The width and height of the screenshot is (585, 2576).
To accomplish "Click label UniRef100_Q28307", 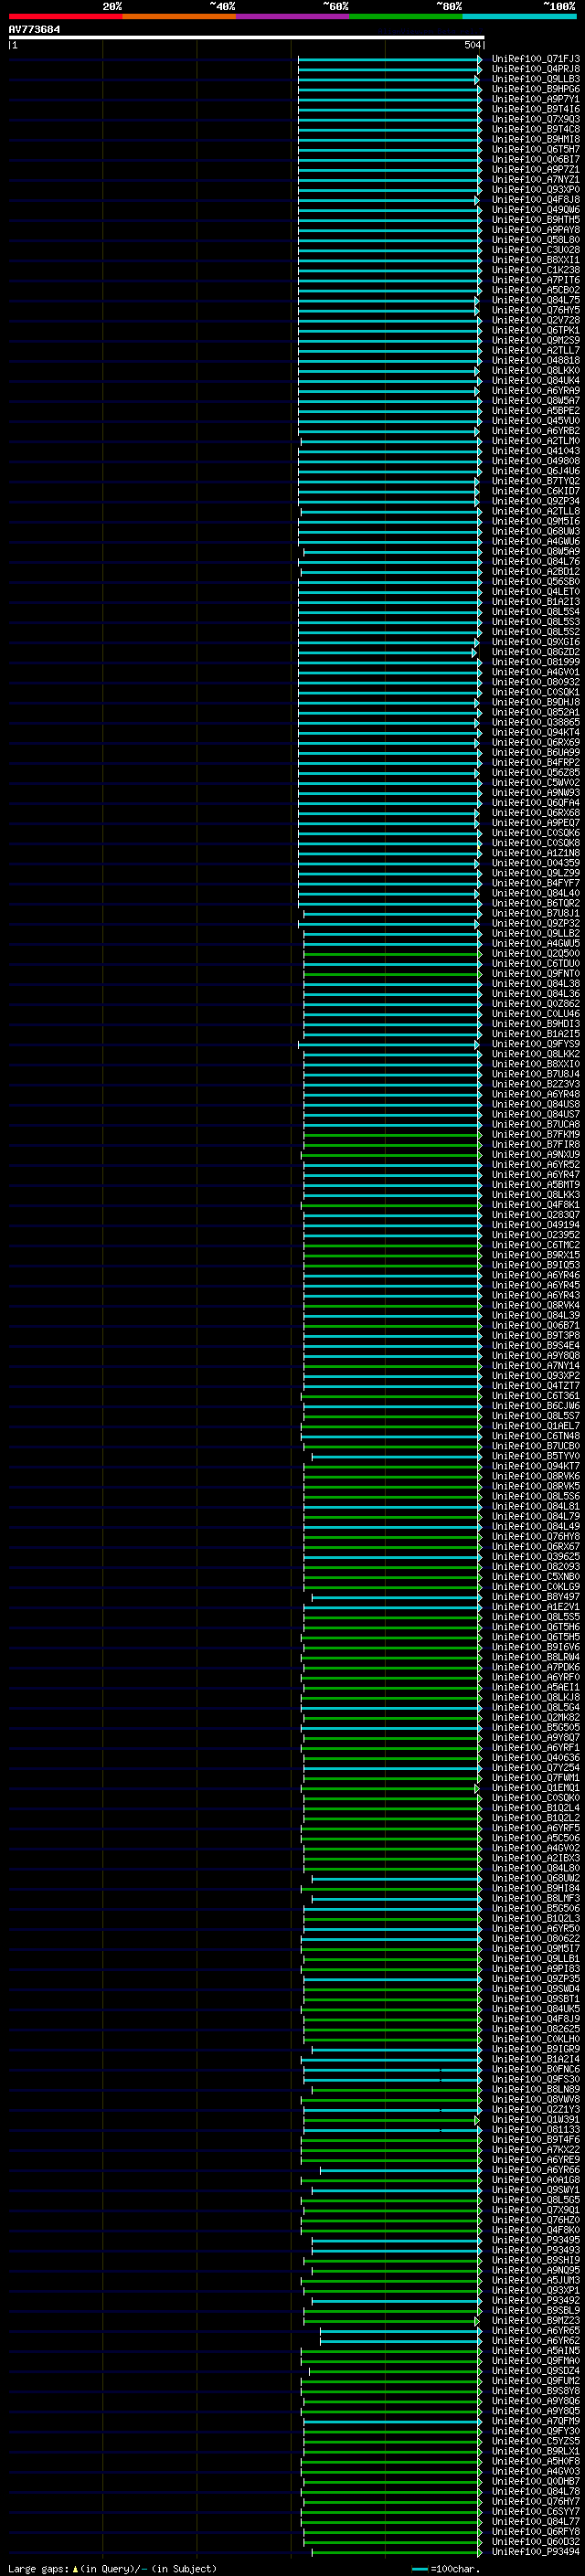I will pos(535,1215).
